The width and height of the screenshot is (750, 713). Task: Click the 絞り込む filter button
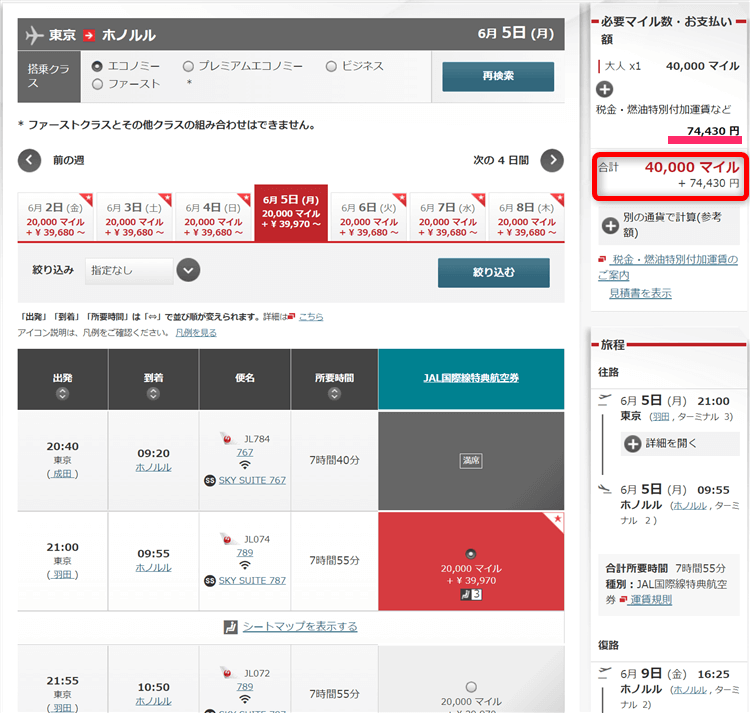coord(493,272)
